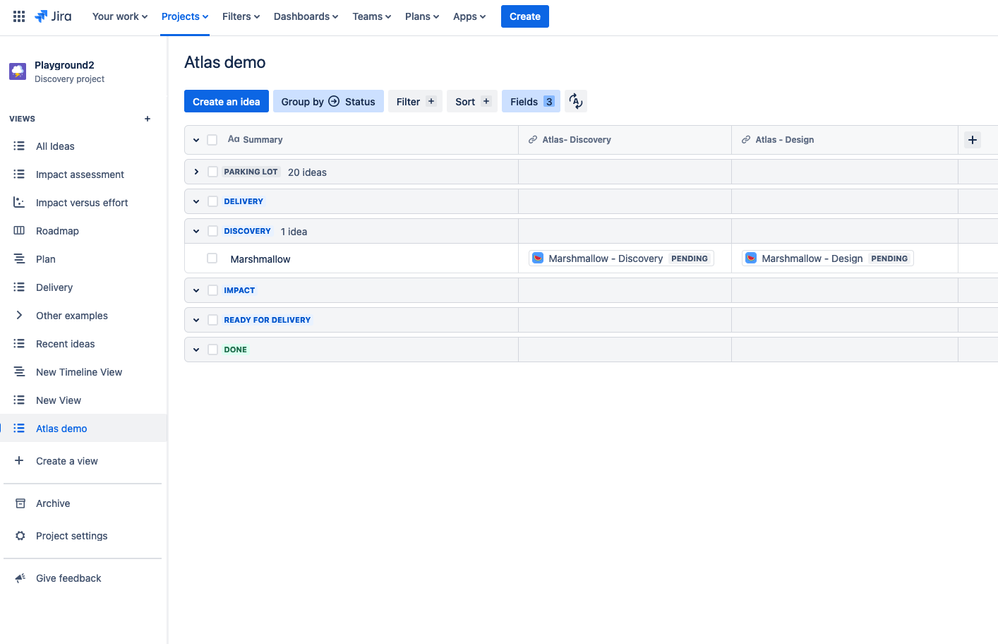Image resolution: width=998 pixels, height=644 pixels.
Task: Click the blue Create button
Action: [524, 17]
